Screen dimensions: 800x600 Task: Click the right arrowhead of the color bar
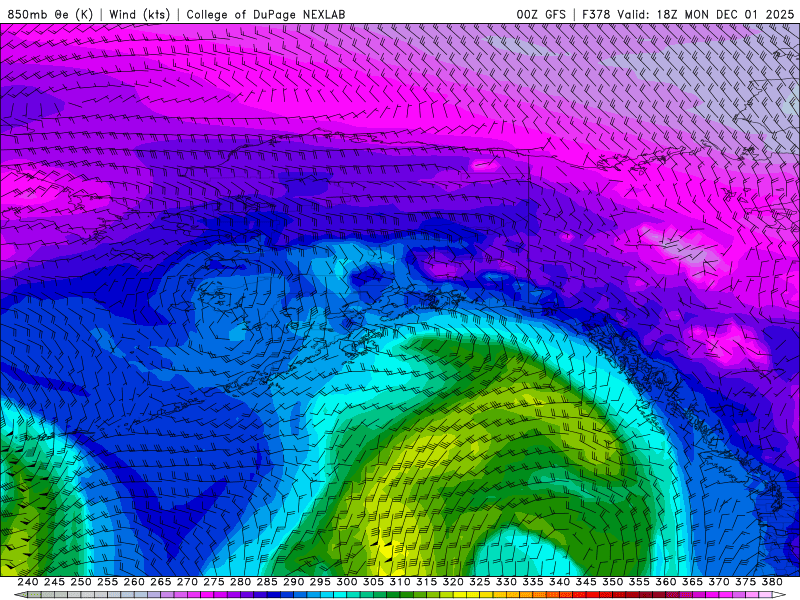point(779,595)
